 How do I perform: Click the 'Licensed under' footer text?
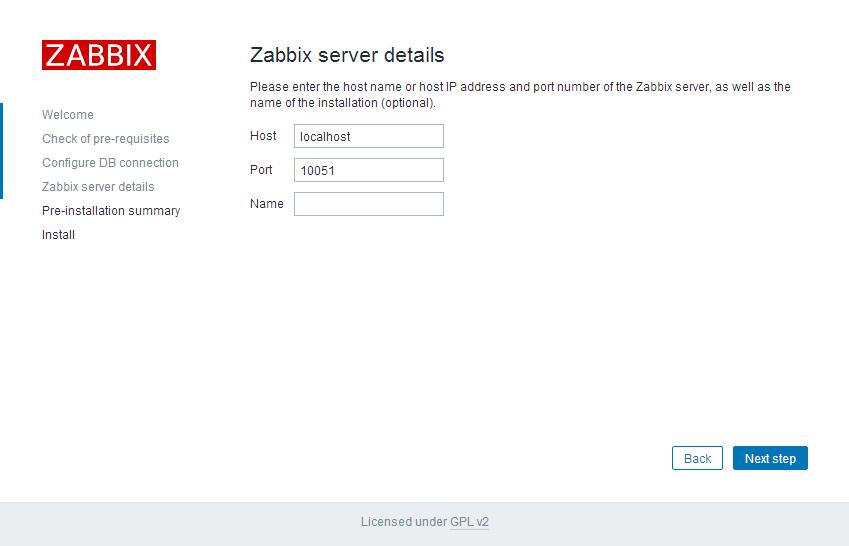pos(403,522)
